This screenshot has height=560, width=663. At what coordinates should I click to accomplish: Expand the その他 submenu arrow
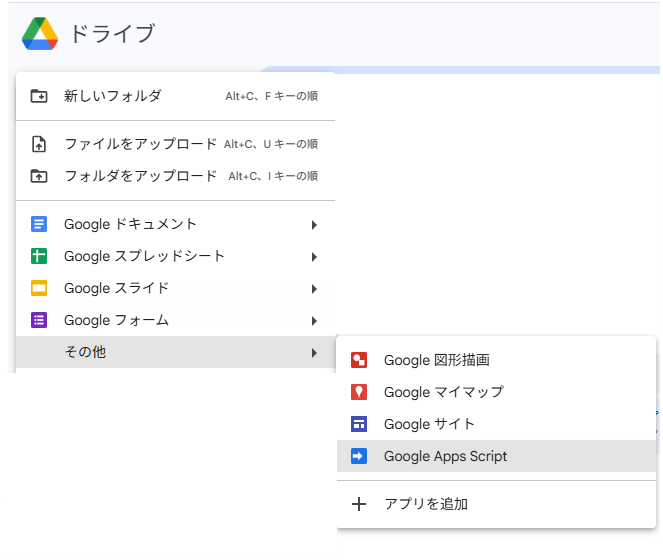314,353
